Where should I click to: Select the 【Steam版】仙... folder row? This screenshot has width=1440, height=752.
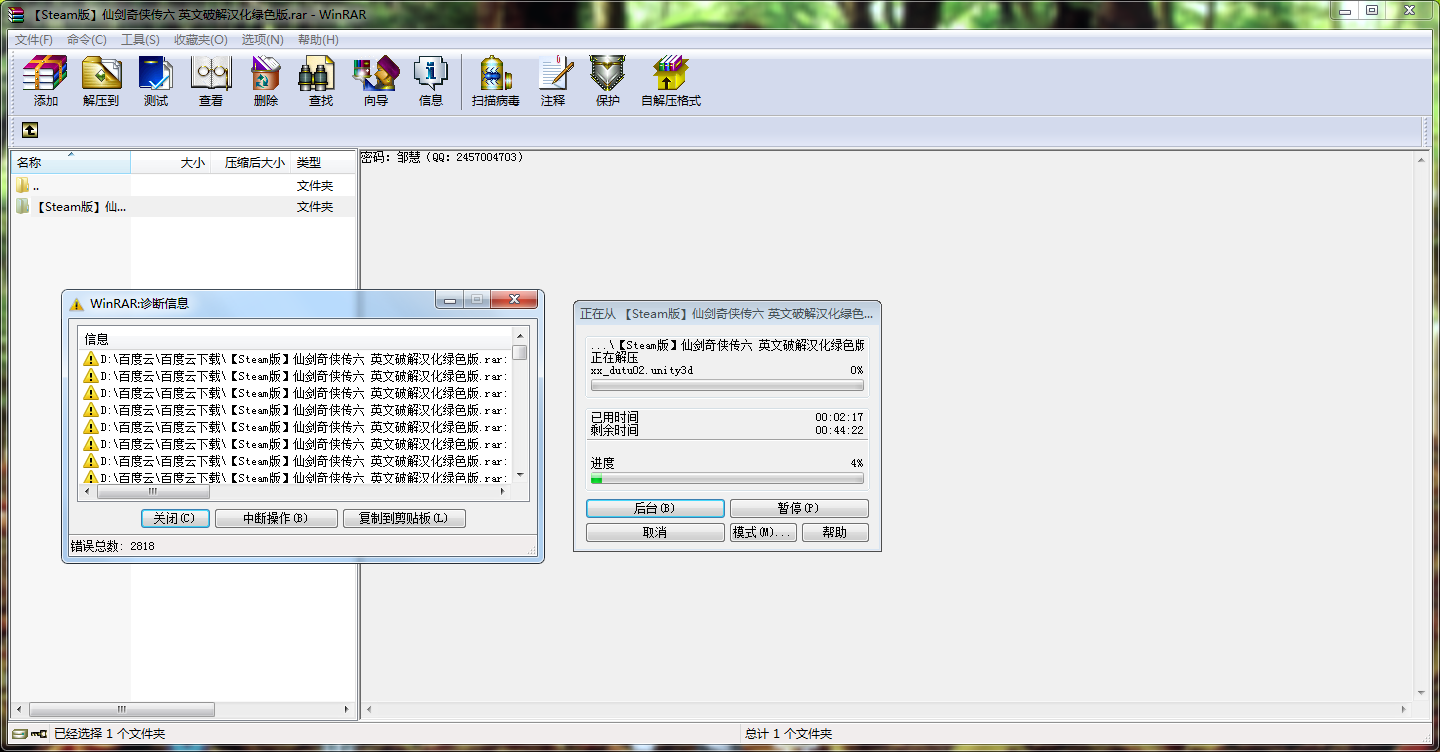(184, 207)
